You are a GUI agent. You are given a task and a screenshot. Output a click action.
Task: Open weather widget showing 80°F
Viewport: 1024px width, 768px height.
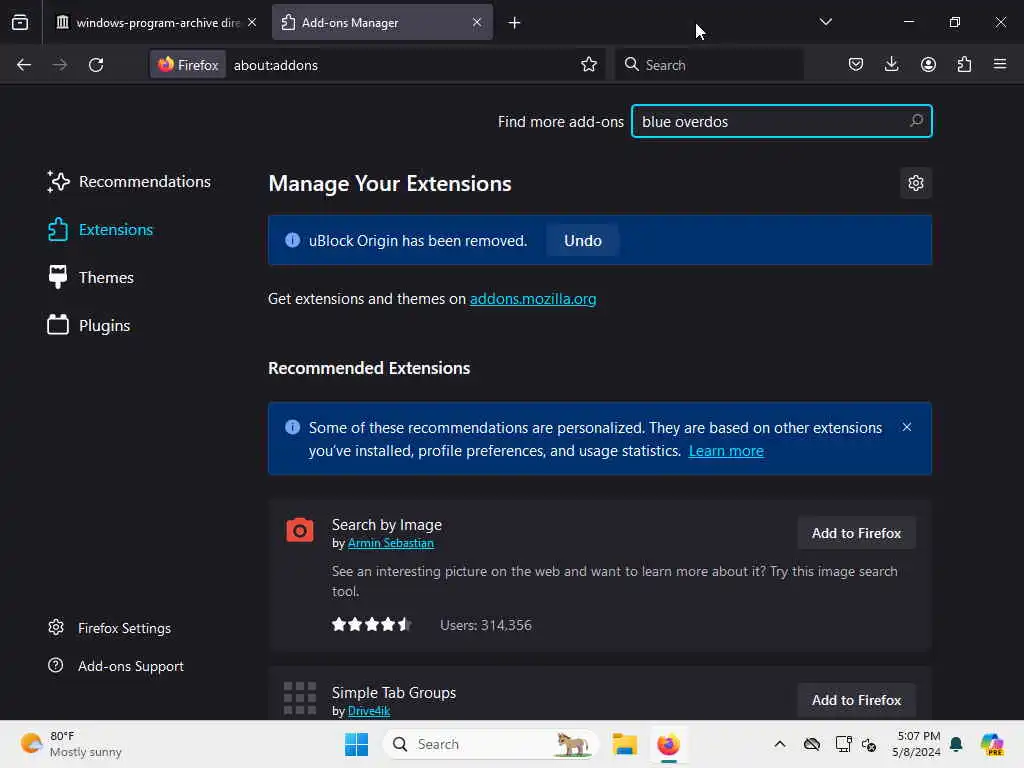tap(72, 744)
